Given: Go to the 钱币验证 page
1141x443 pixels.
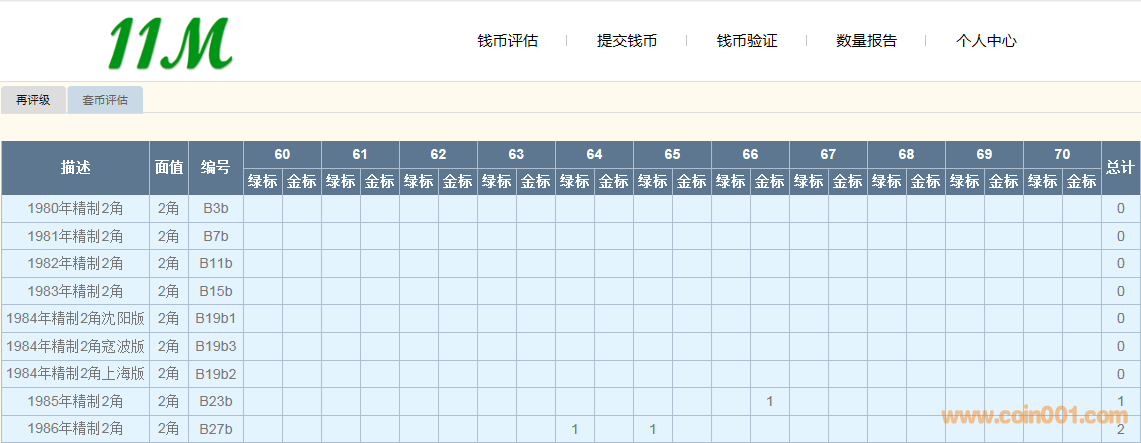Looking at the screenshot, I should coord(747,41).
